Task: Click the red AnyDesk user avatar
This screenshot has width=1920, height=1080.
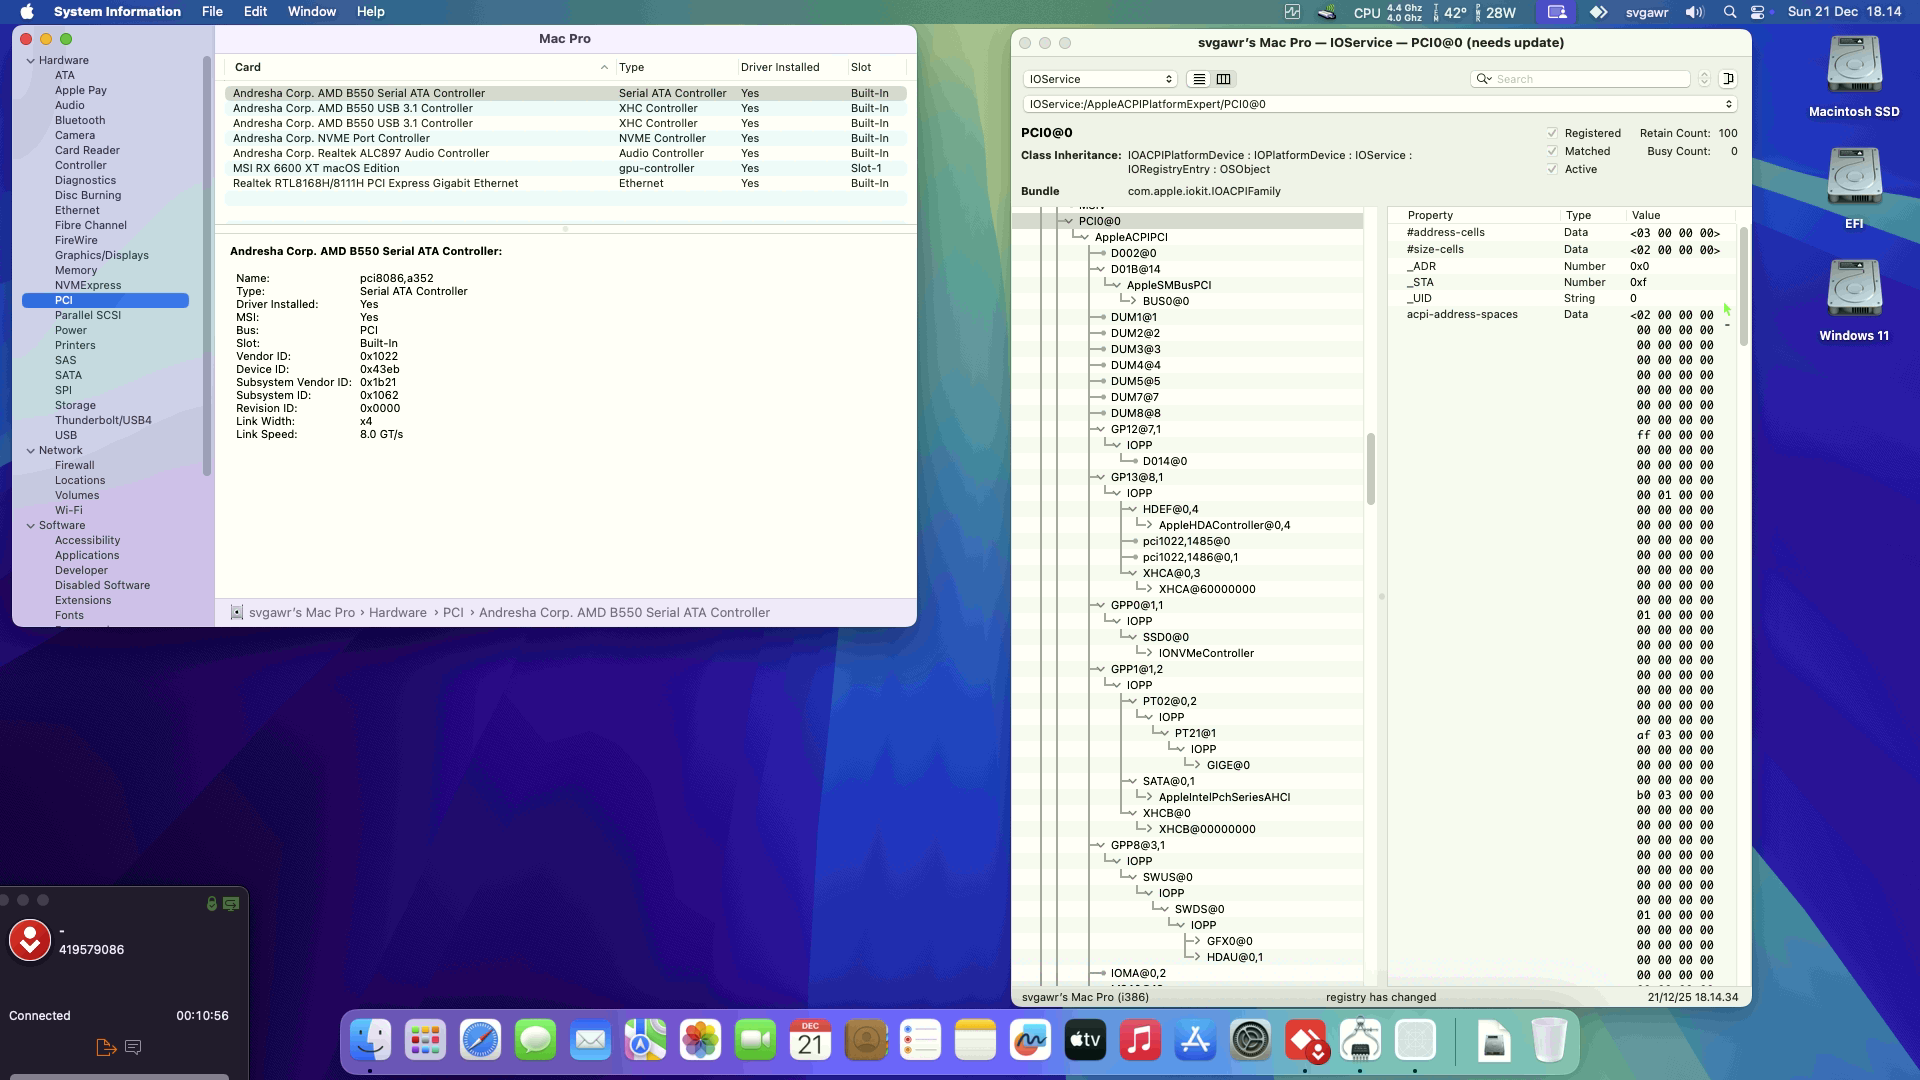Action: pyautogui.click(x=30, y=940)
